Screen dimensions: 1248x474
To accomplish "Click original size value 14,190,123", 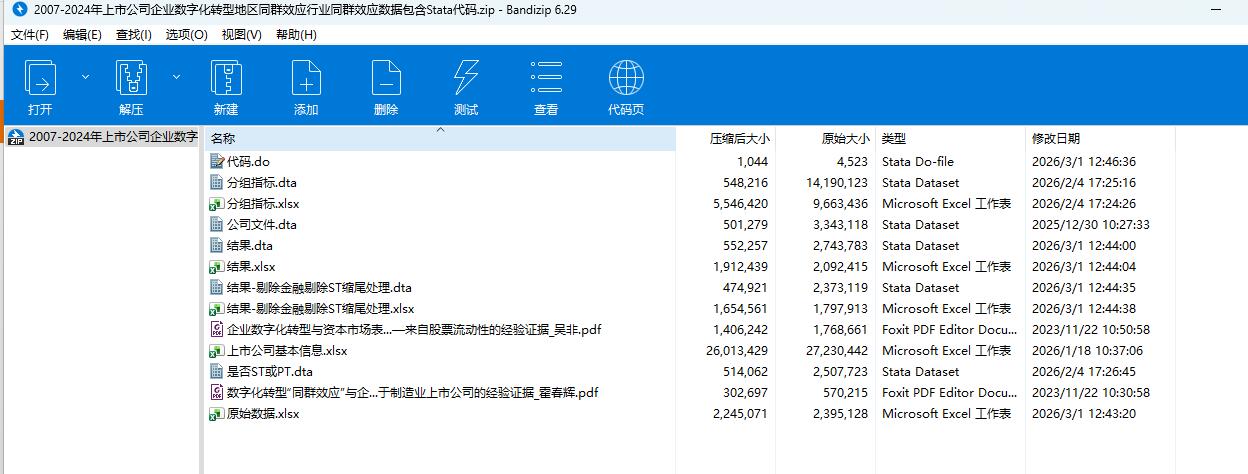I will tap(837, 182).
